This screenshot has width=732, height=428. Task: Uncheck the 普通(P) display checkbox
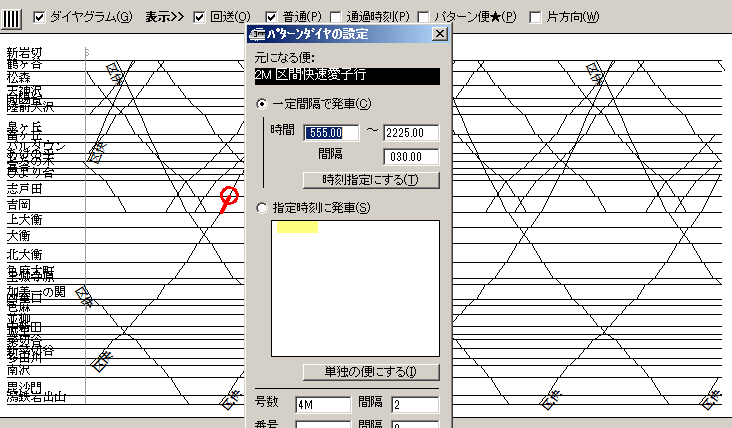tap(272, 17)
